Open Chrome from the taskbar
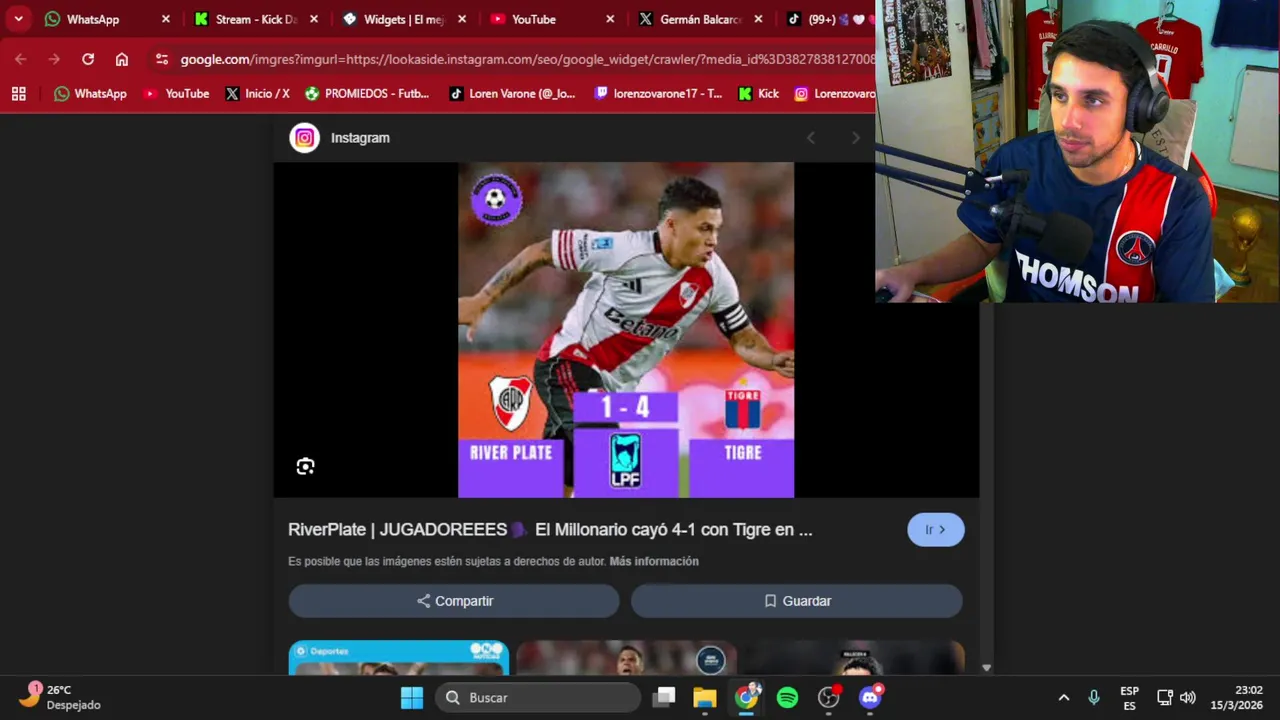The image size is (1280, 720). coord(747,698)
